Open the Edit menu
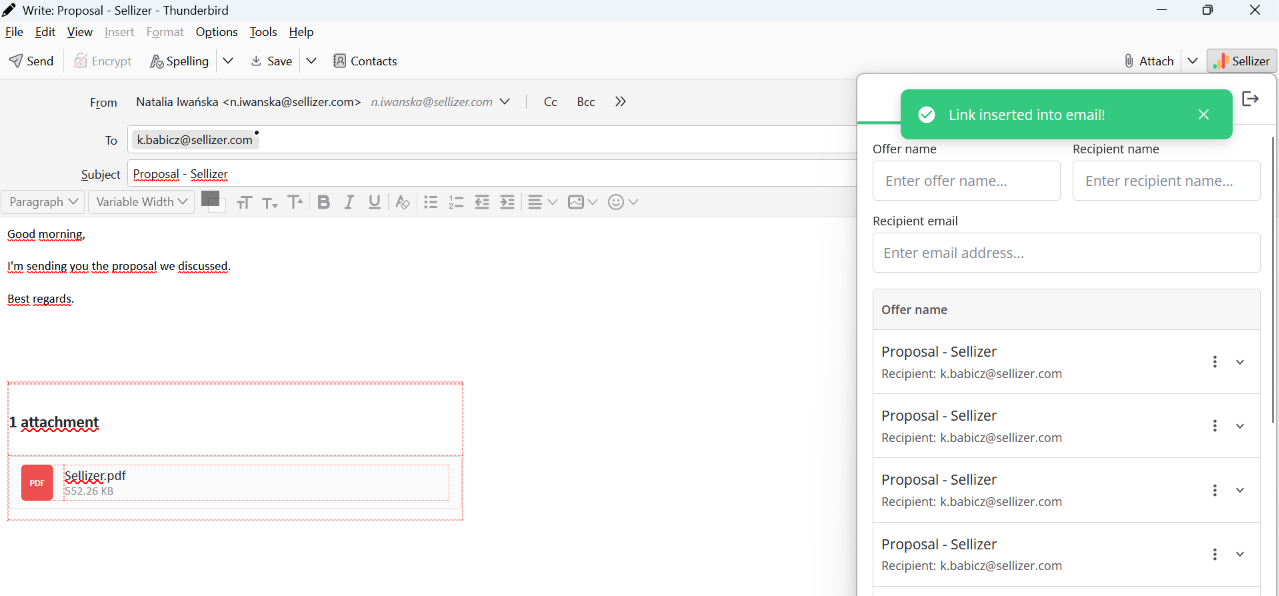The height and width of the screenshot is (596, 1279). pyautogui.click(x=45, y=32)
